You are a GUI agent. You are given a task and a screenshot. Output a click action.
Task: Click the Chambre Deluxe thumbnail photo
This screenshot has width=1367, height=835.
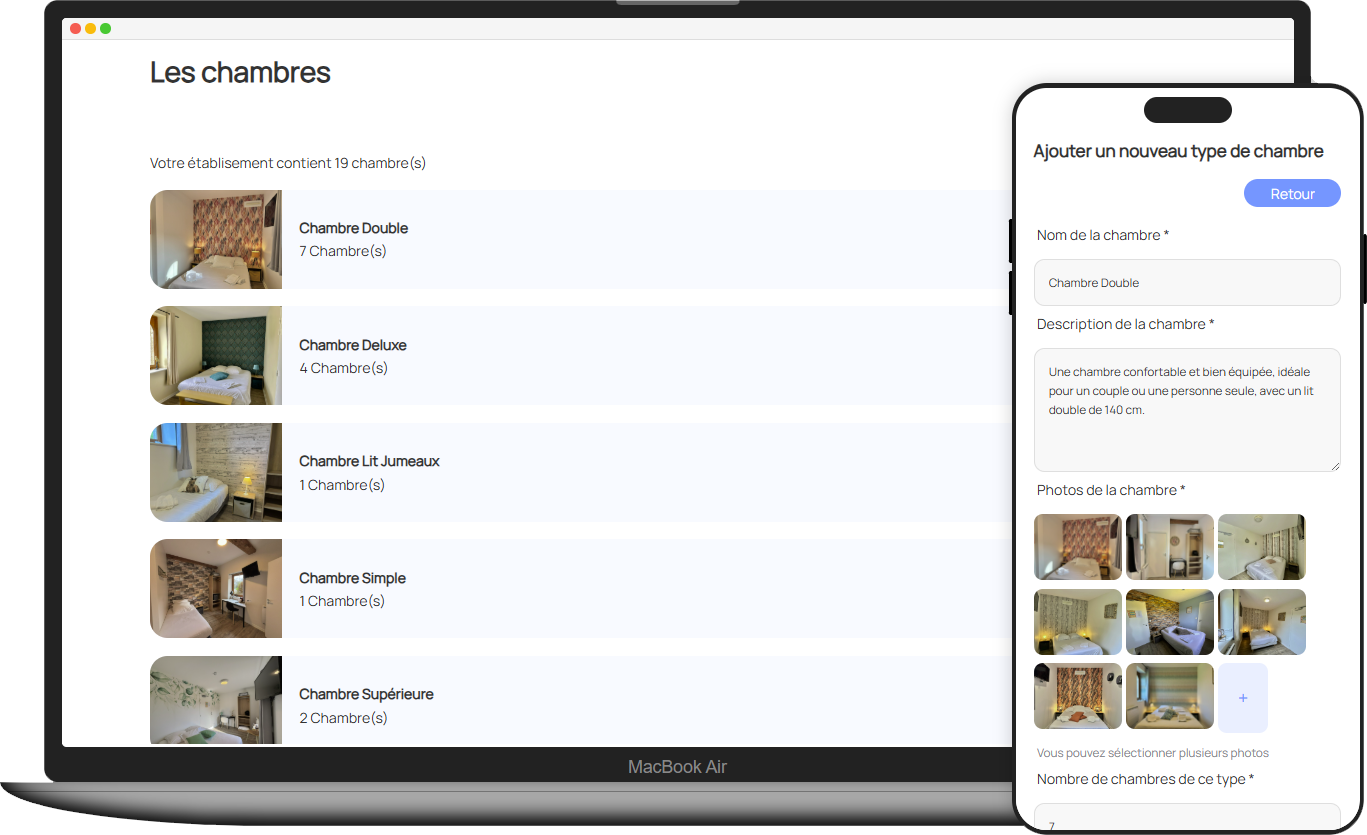(x=215, y=356)
